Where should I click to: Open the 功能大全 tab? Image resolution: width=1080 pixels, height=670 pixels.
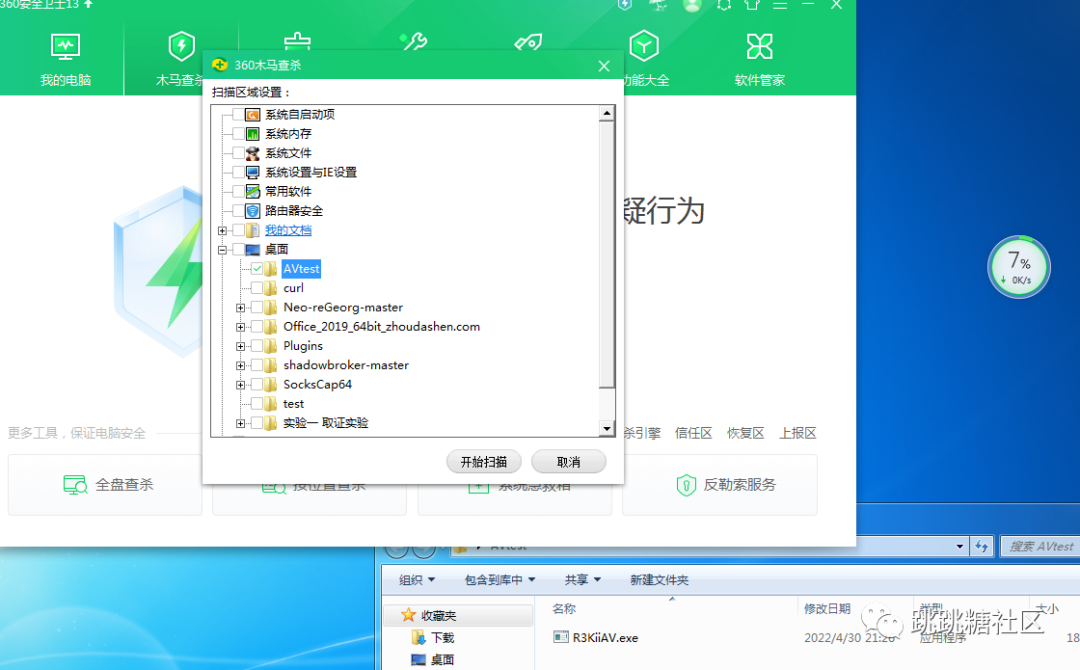[645, 61]
